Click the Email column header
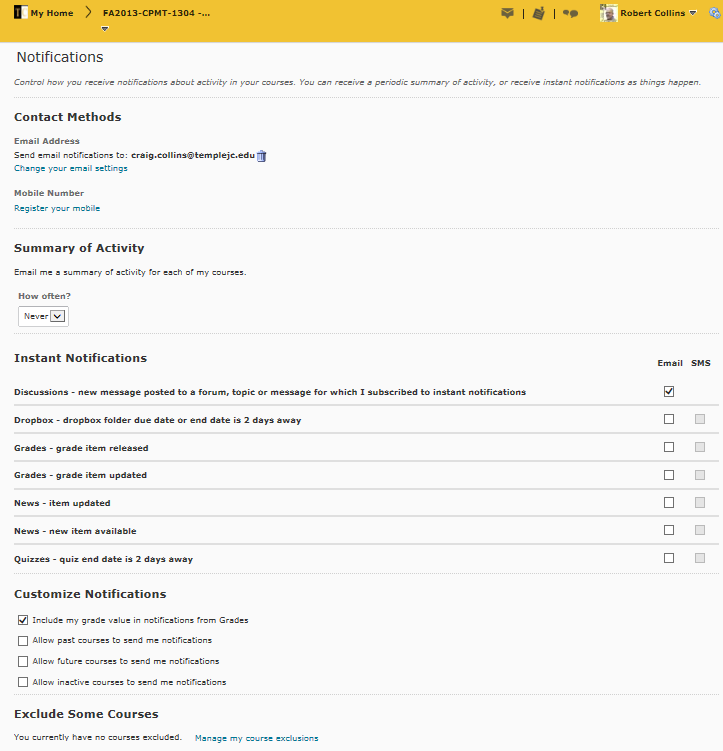 670,363
